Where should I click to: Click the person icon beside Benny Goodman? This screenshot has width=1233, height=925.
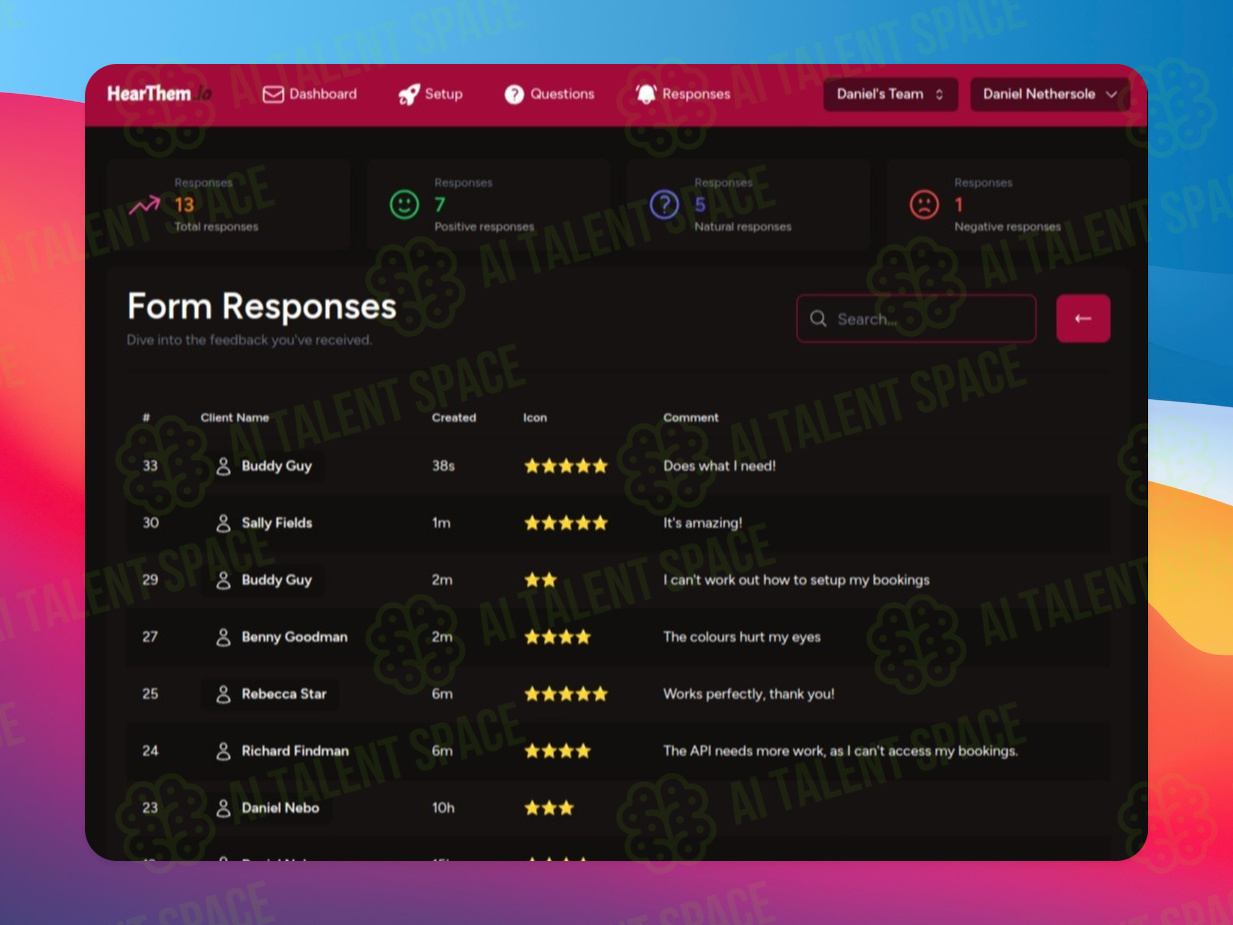223,637
